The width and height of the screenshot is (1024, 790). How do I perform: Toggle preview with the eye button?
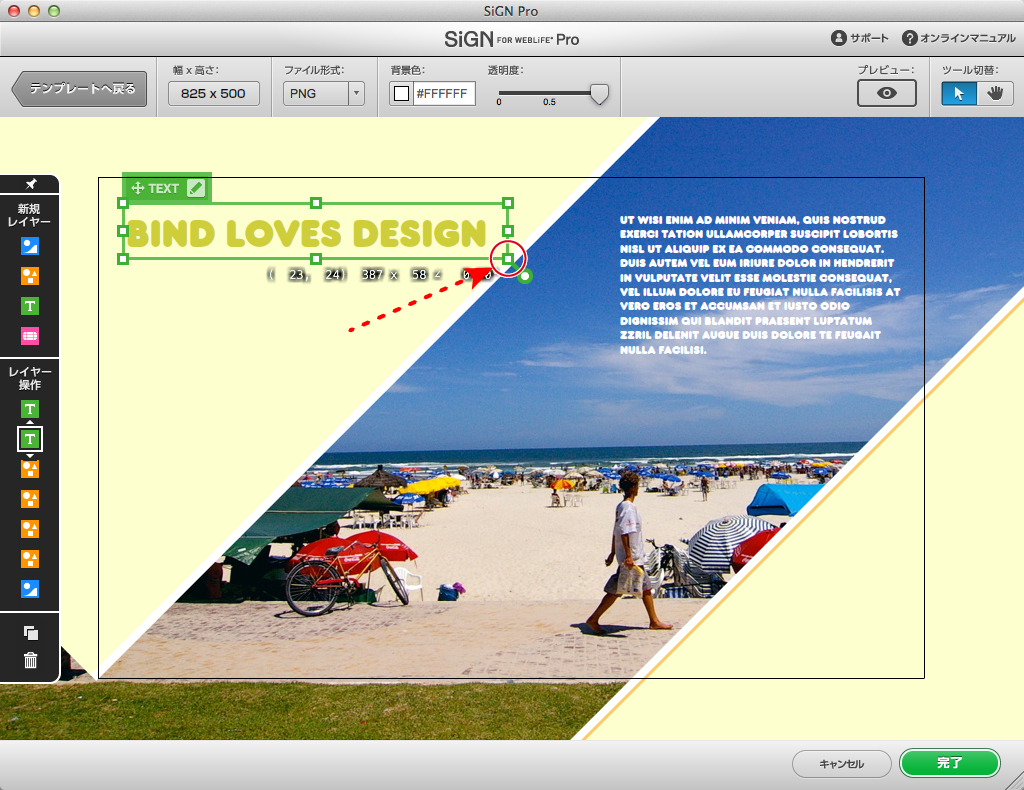pos(886,93)
